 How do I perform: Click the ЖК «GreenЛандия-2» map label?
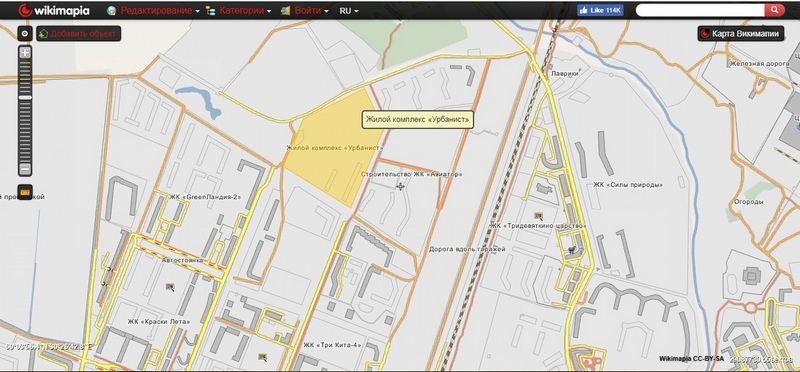point(205,197)
